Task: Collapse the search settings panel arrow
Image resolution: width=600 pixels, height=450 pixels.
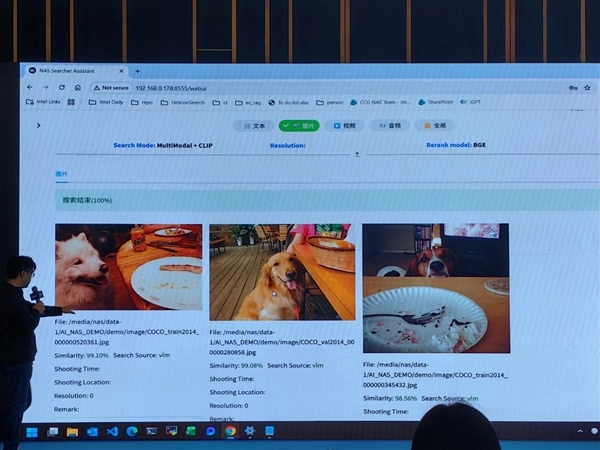Action: (x=357, y=154)
